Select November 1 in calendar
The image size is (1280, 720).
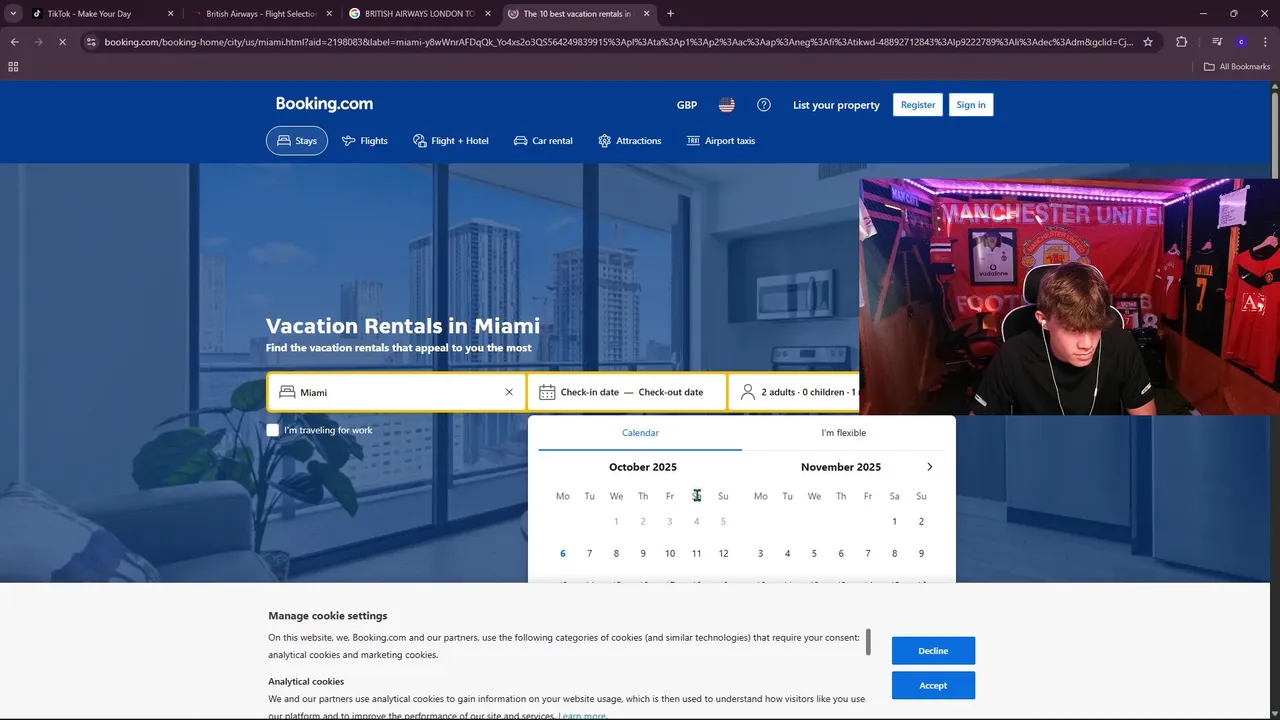tap(894, 522)
